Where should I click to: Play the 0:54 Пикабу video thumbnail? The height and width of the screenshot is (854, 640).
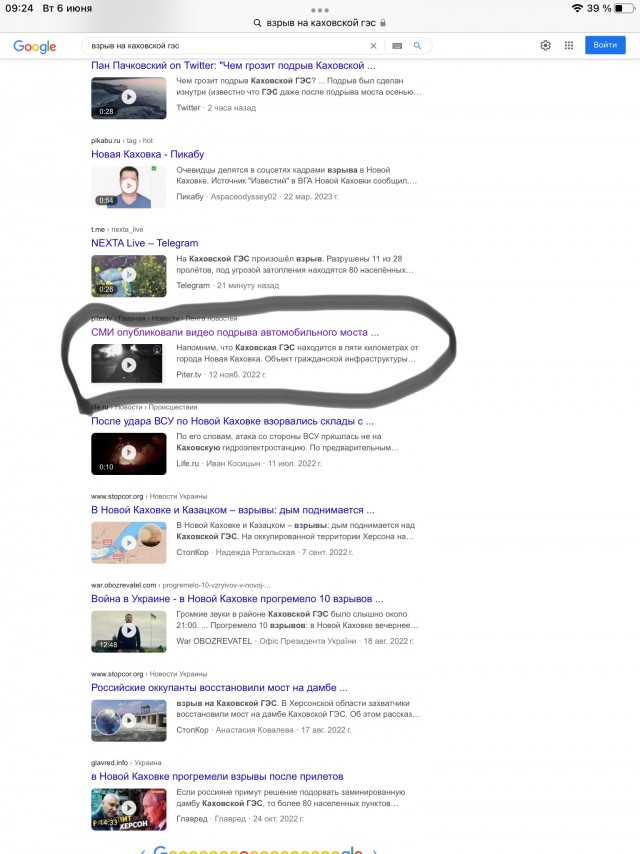(x=129, y=186)
